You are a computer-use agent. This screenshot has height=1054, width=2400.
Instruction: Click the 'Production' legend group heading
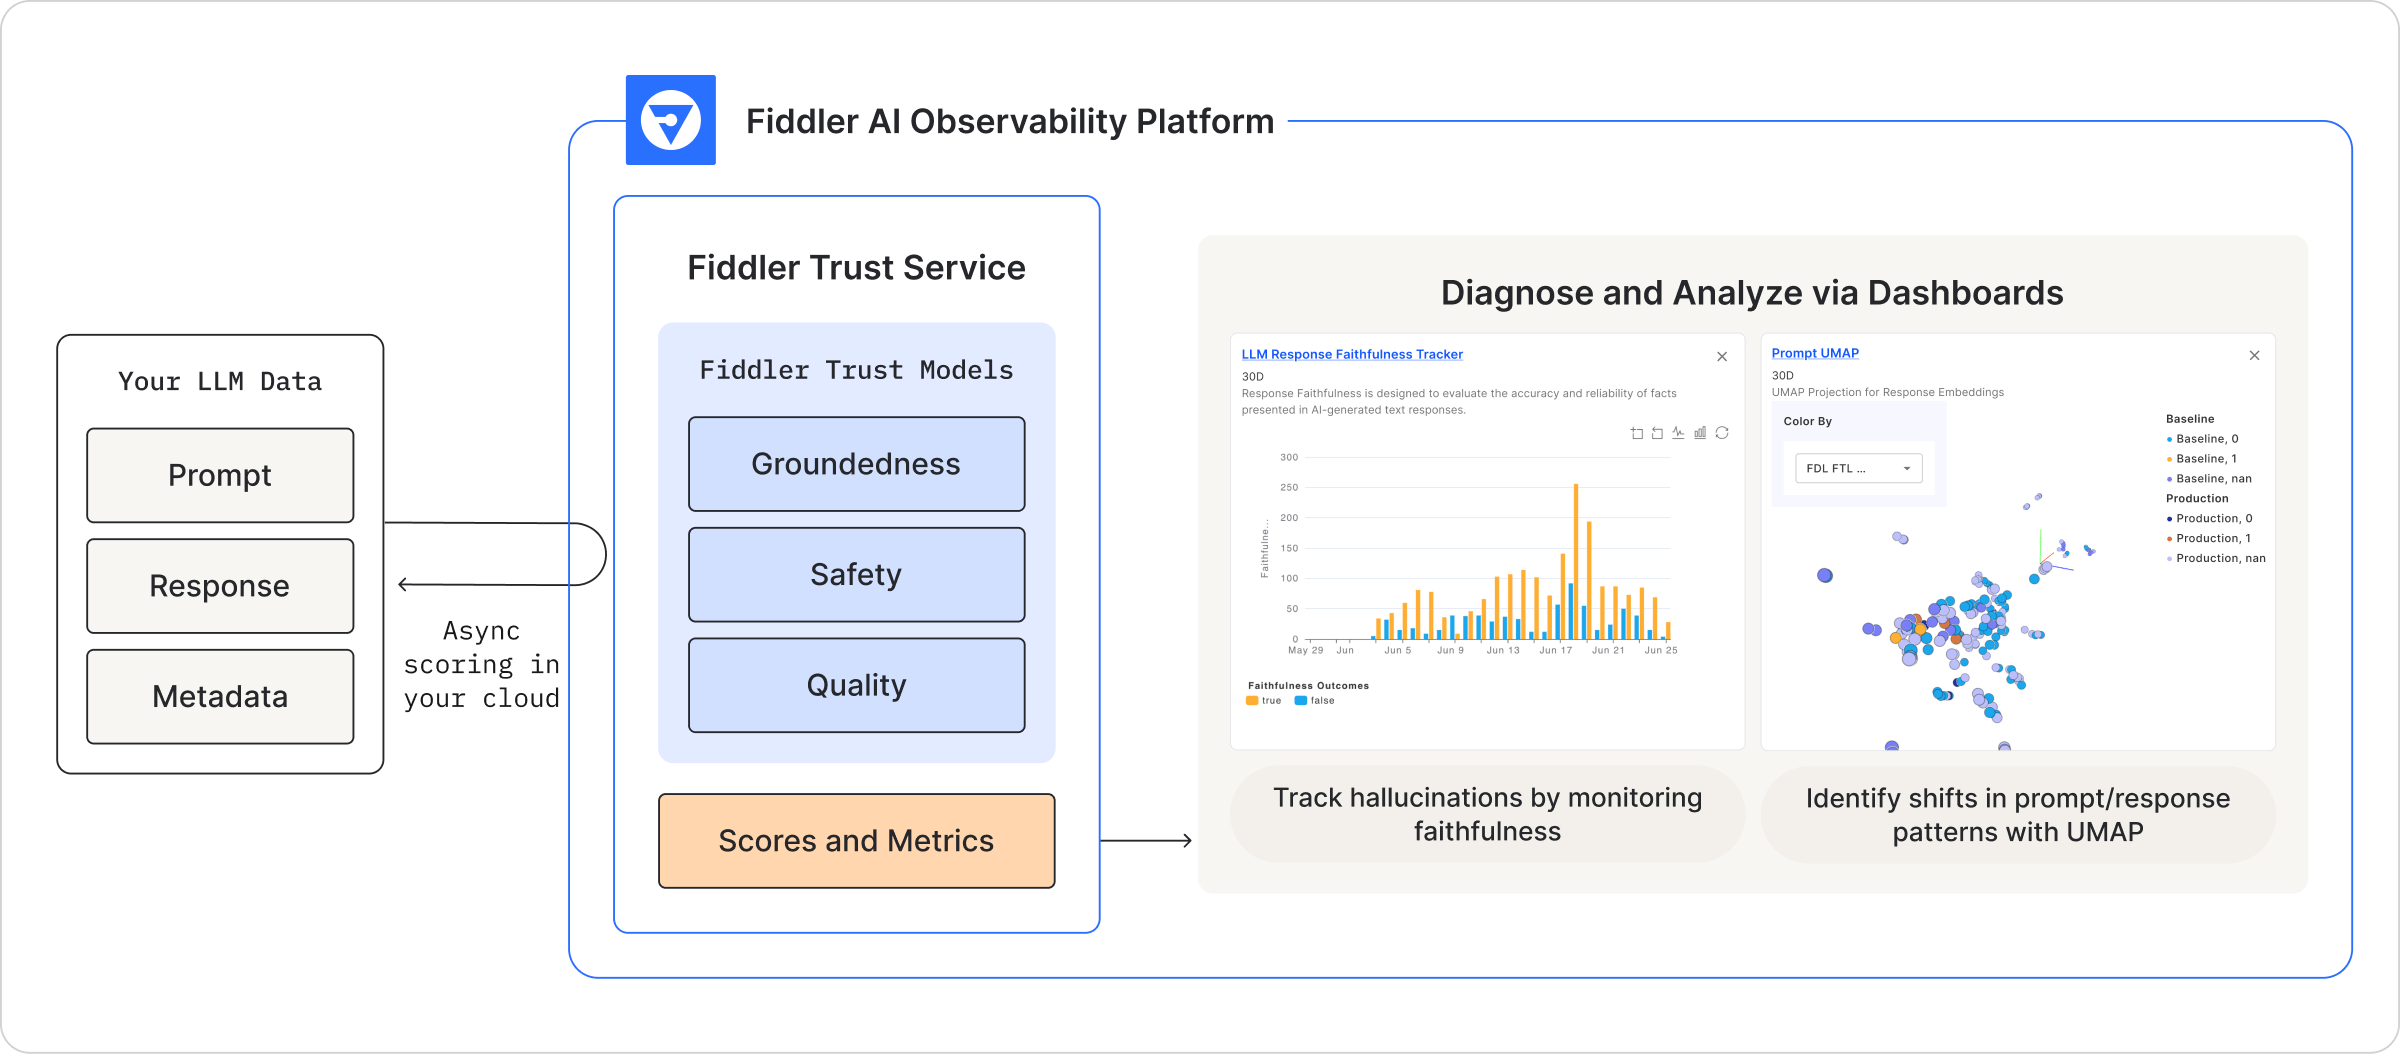click(2197, 499)
